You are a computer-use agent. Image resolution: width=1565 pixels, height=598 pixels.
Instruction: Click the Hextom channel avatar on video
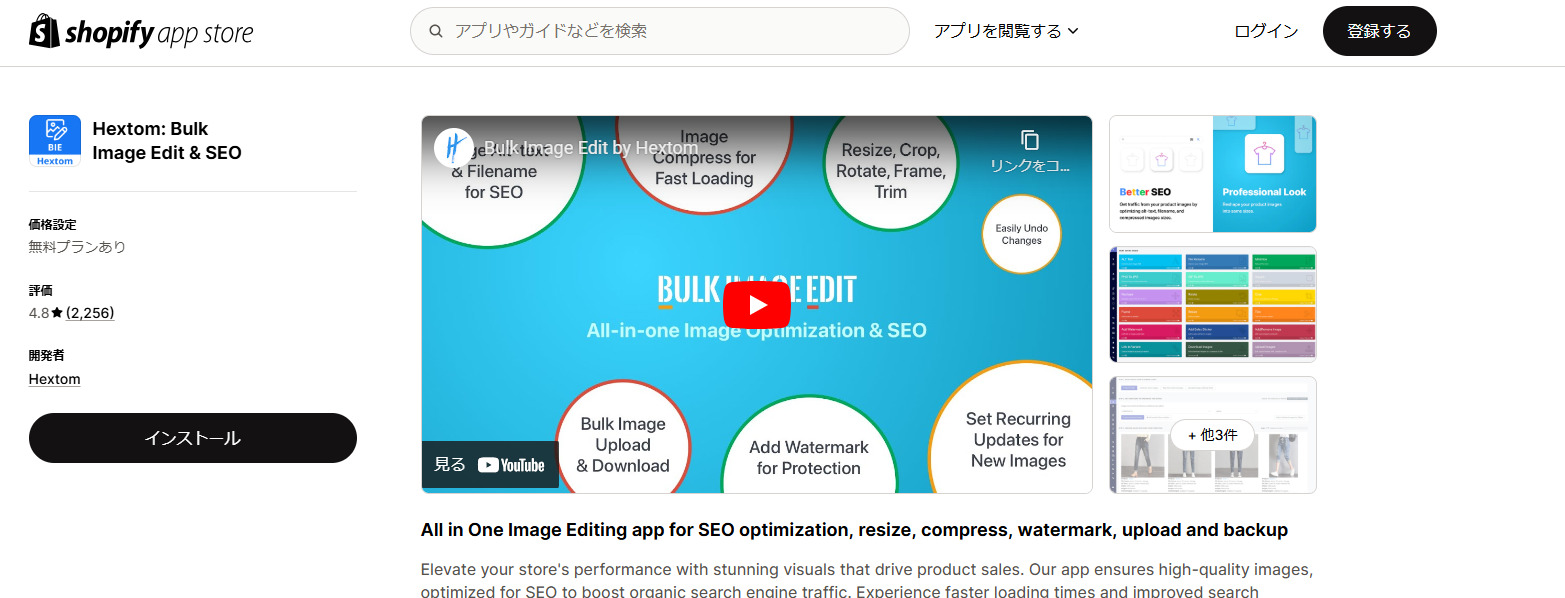(454, 148)
